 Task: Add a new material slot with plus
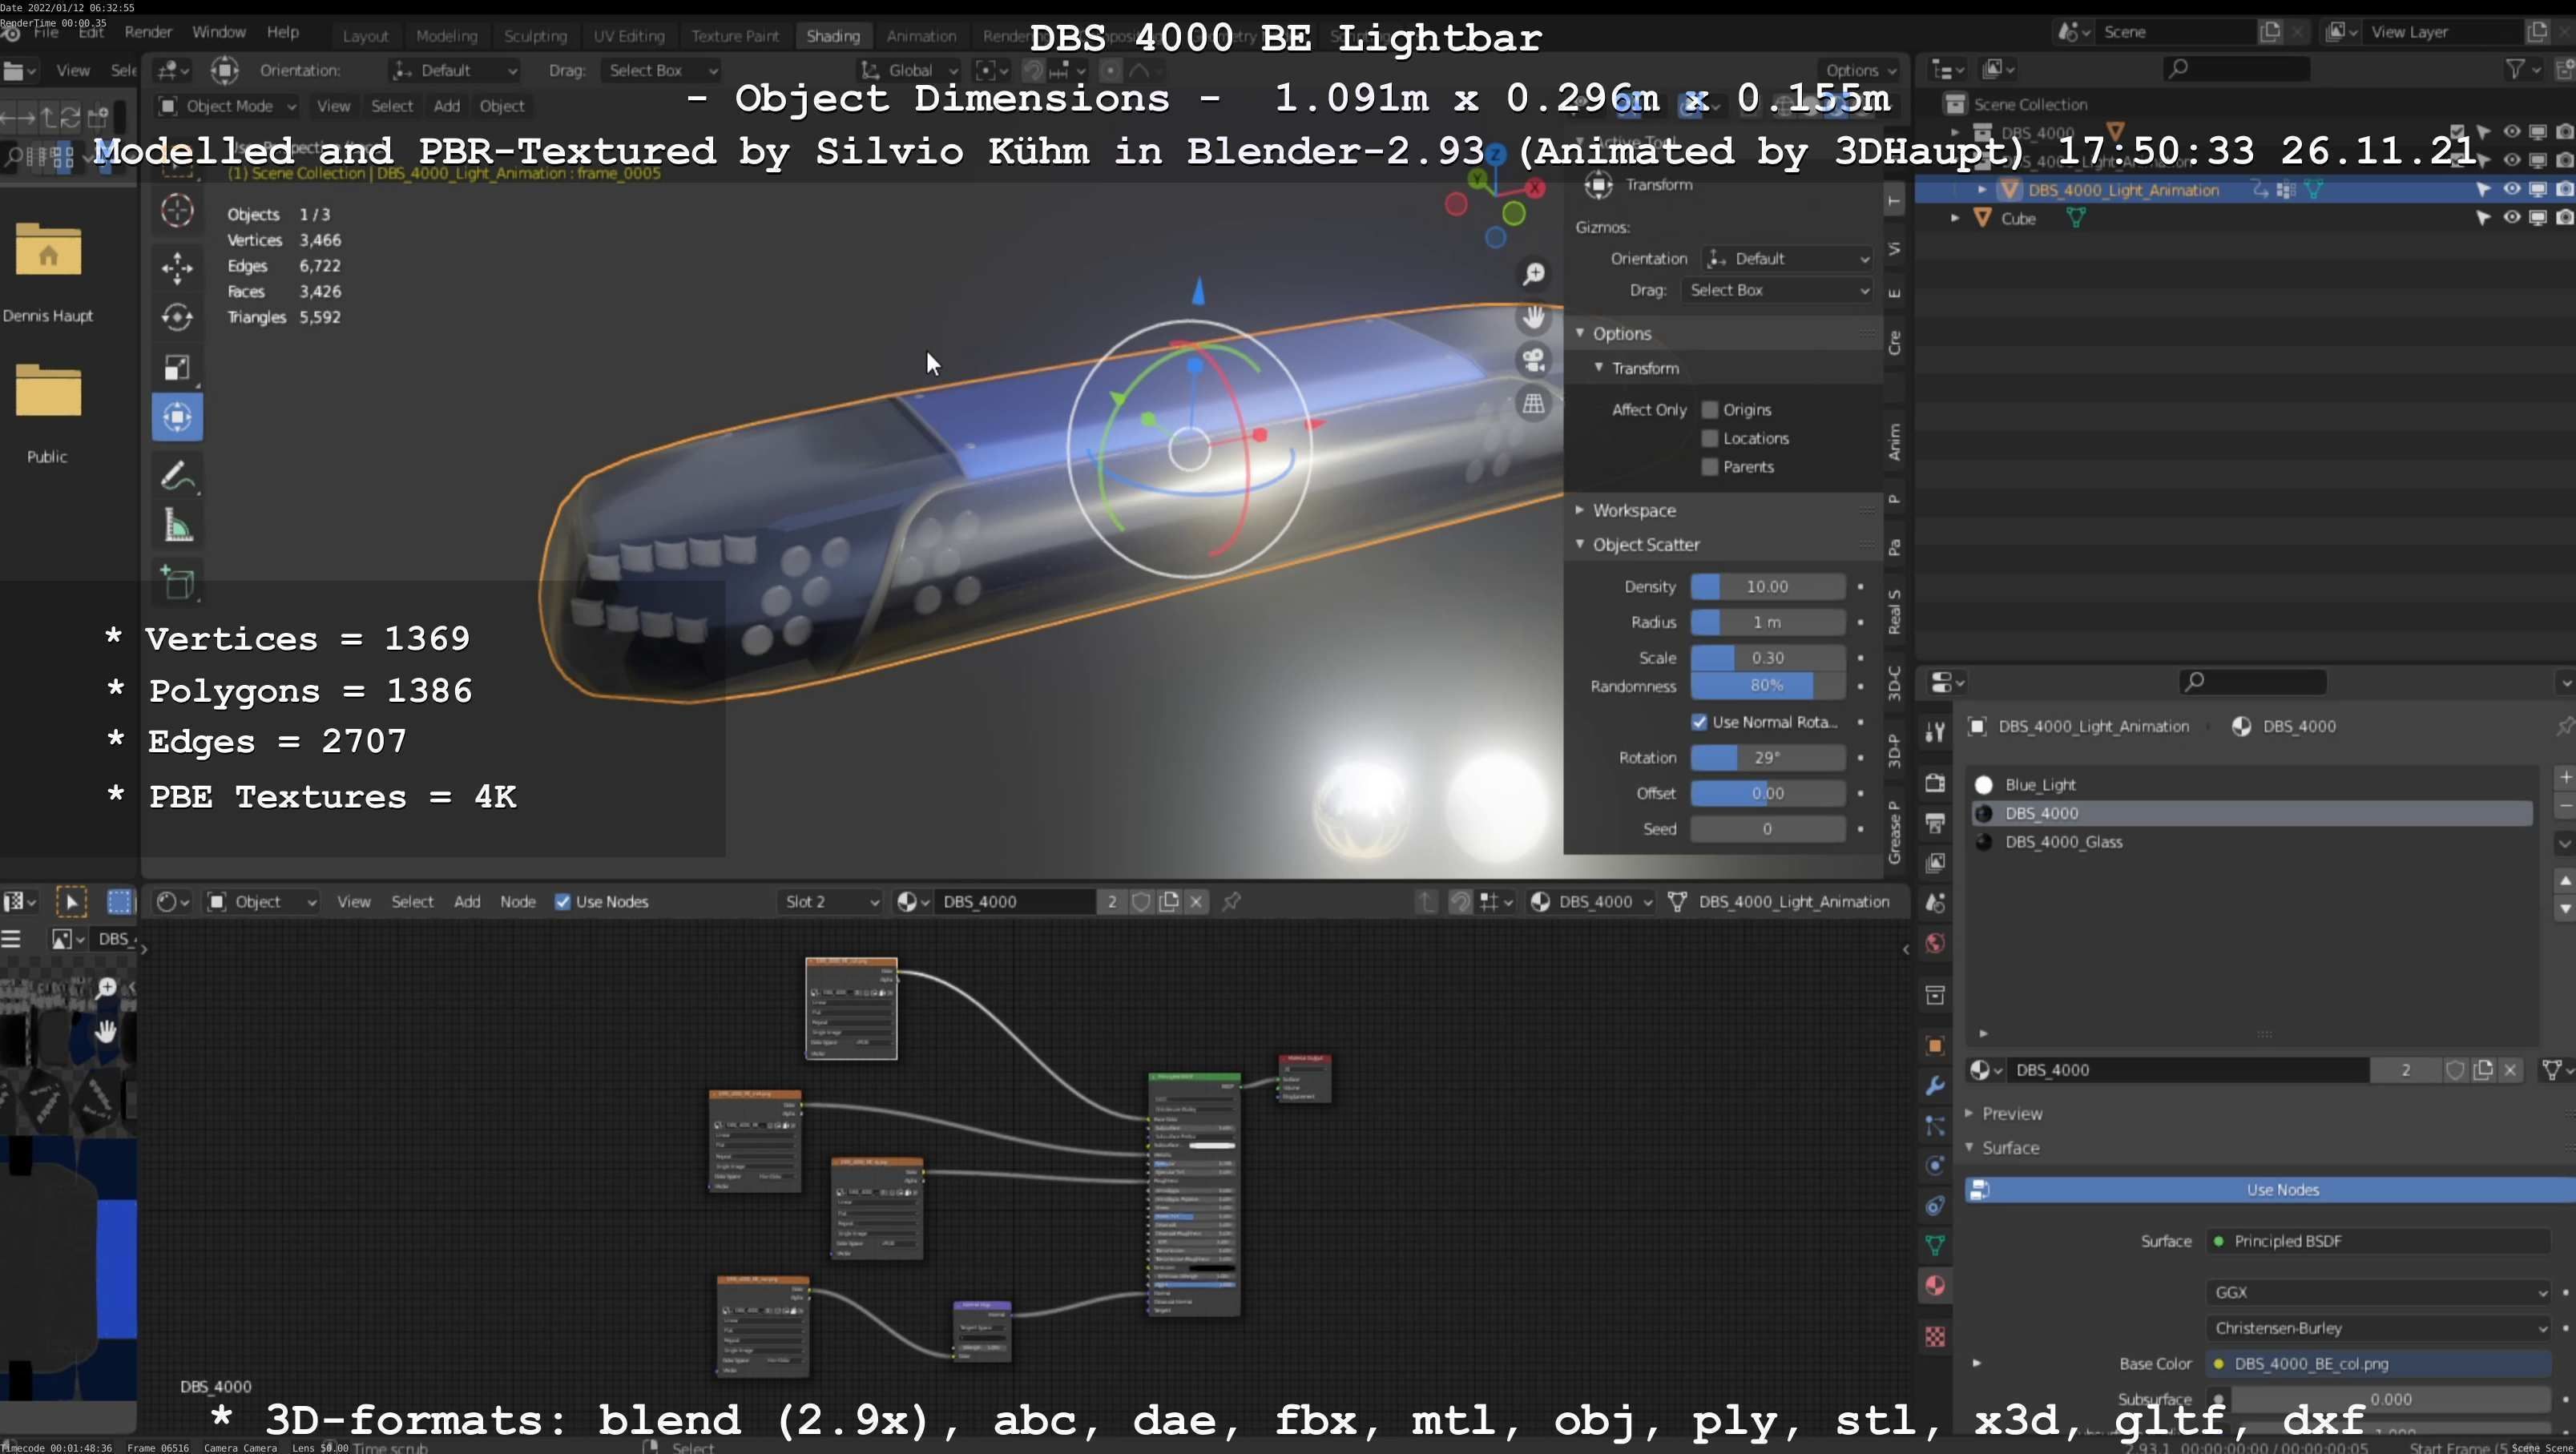2565,777
